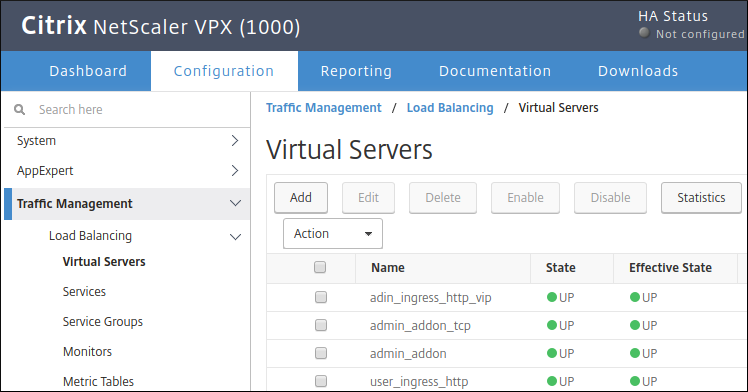Select System in the navigation pane
This screenshot has height=392, width=748.
[36, 141]
